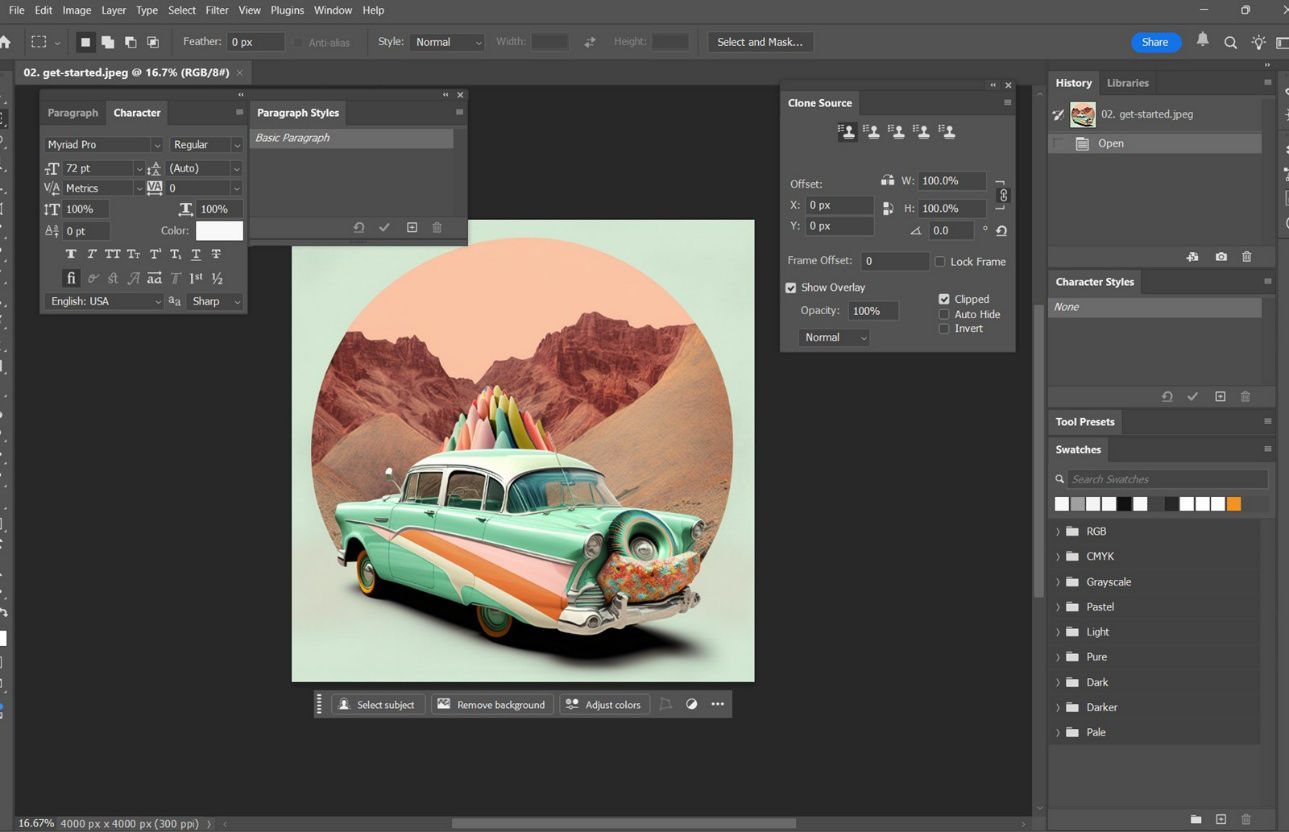Select the second clone source stamp slot
Viewport: 1289px width, 832px height.
click(x=871, y=130)
